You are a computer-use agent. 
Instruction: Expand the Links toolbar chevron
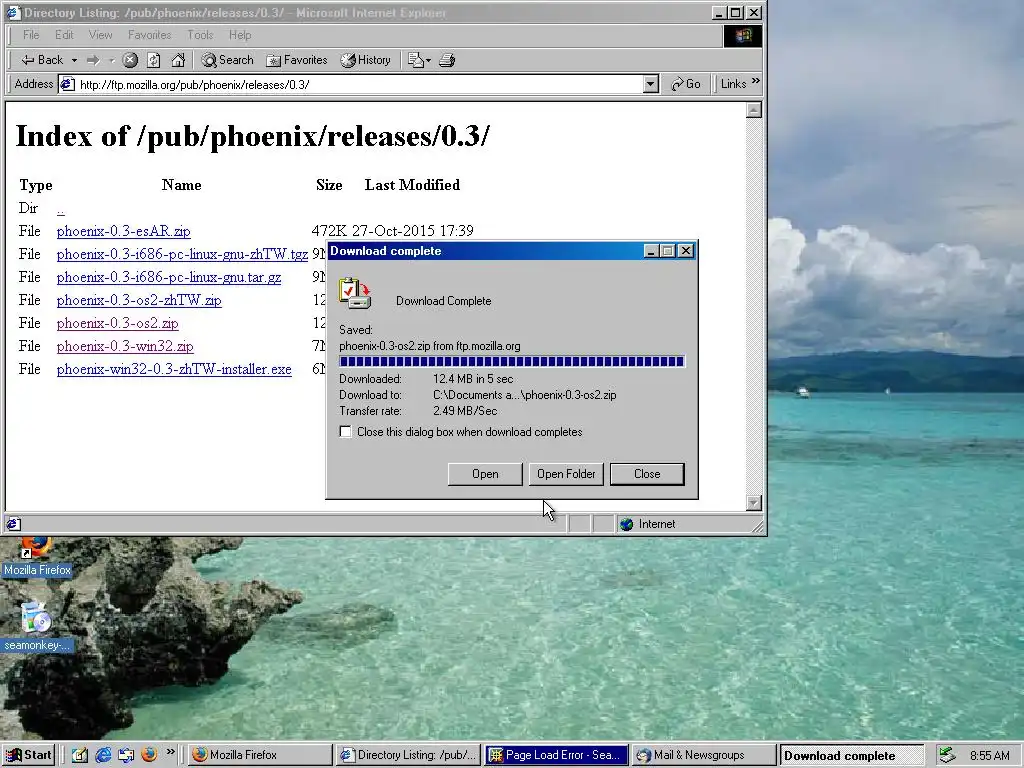point(756,82)
